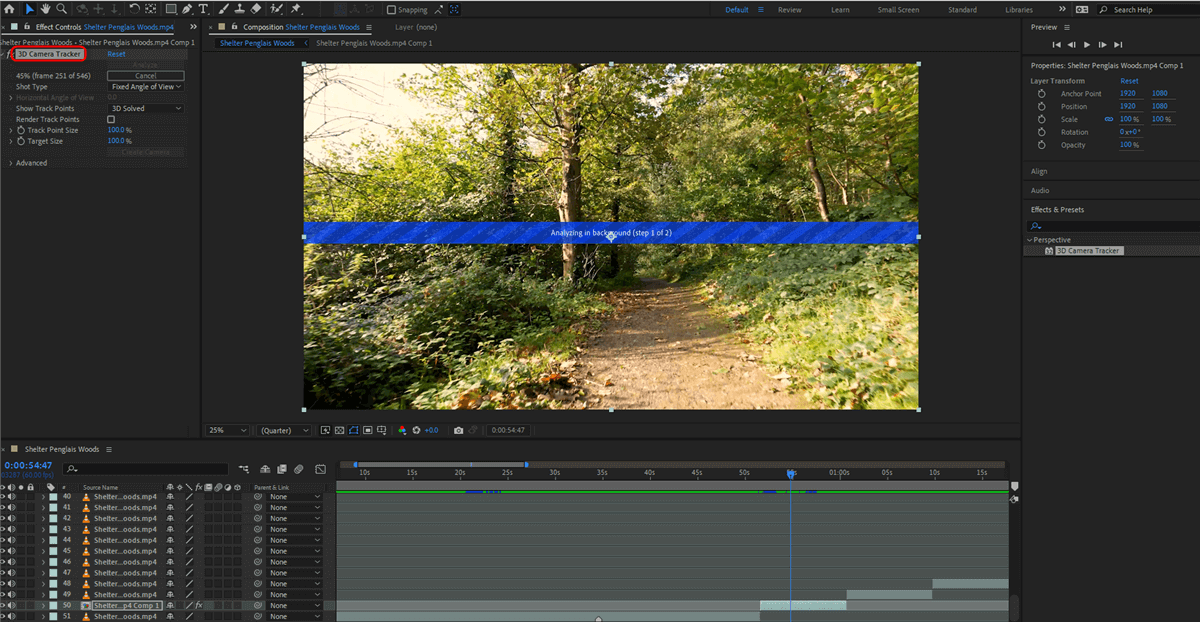Enable the Render Track Points checkbox
The image size is (1200, 622).
(112, 119)
